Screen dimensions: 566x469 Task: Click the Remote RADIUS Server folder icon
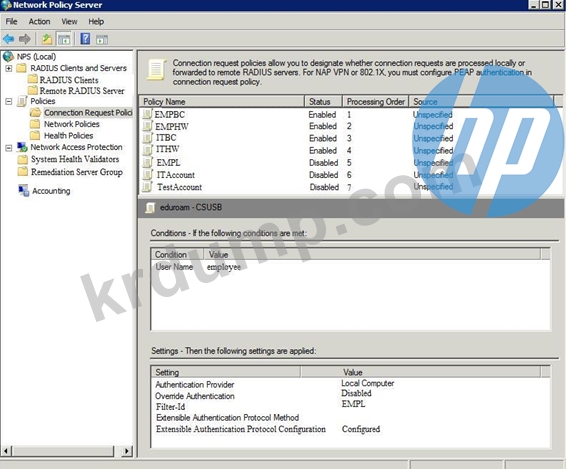pos(33,90)
